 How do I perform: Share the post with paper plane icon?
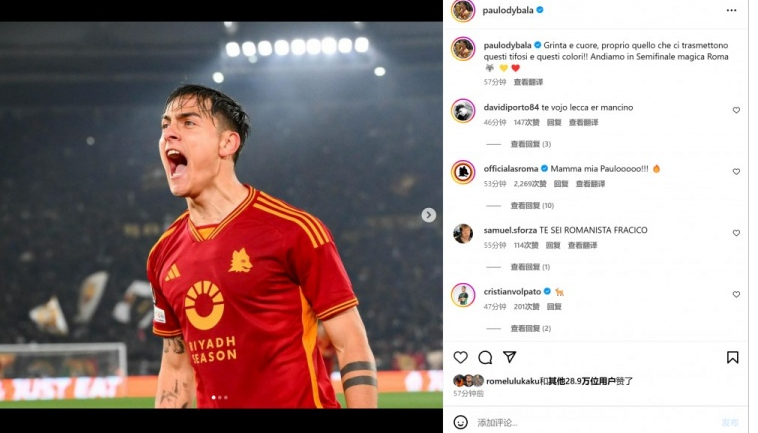510,357
